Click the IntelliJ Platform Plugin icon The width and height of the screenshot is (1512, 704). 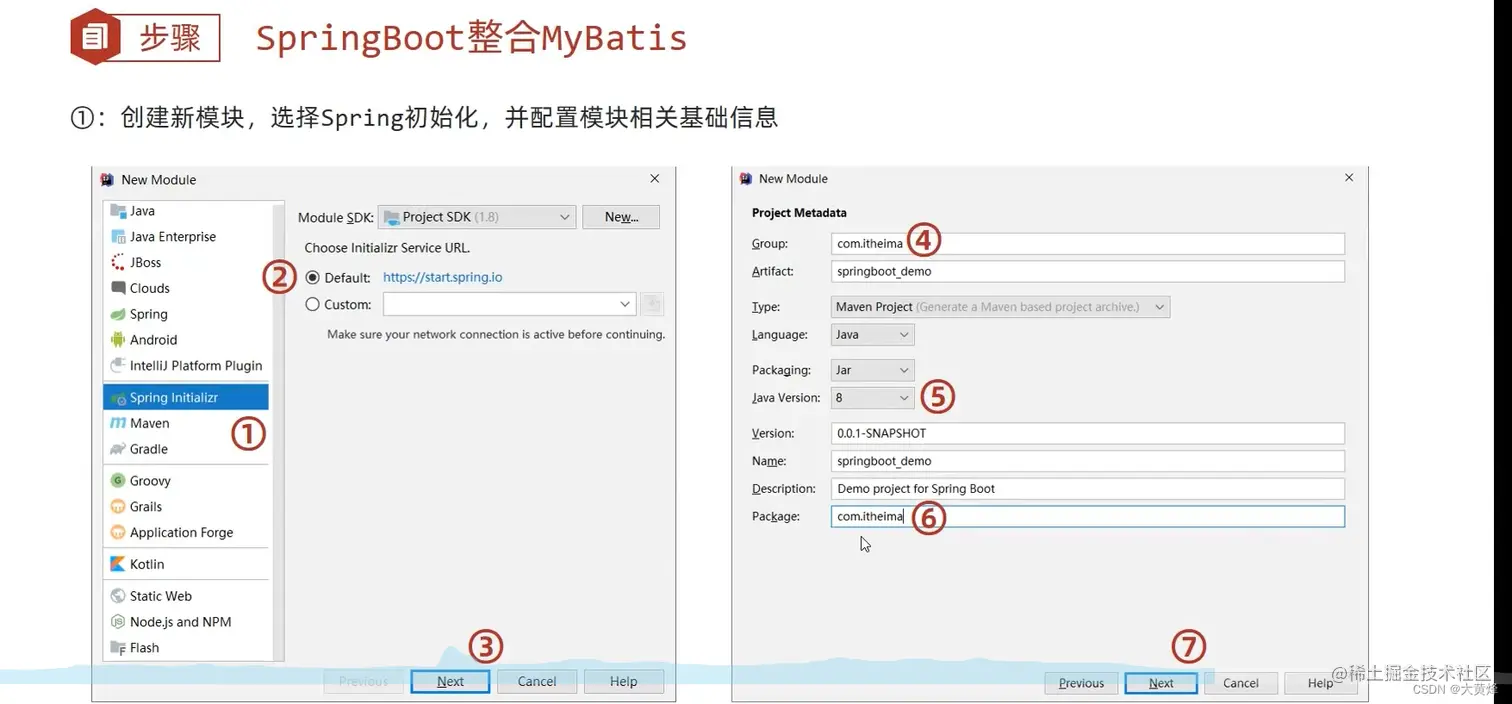click(118, 366)
